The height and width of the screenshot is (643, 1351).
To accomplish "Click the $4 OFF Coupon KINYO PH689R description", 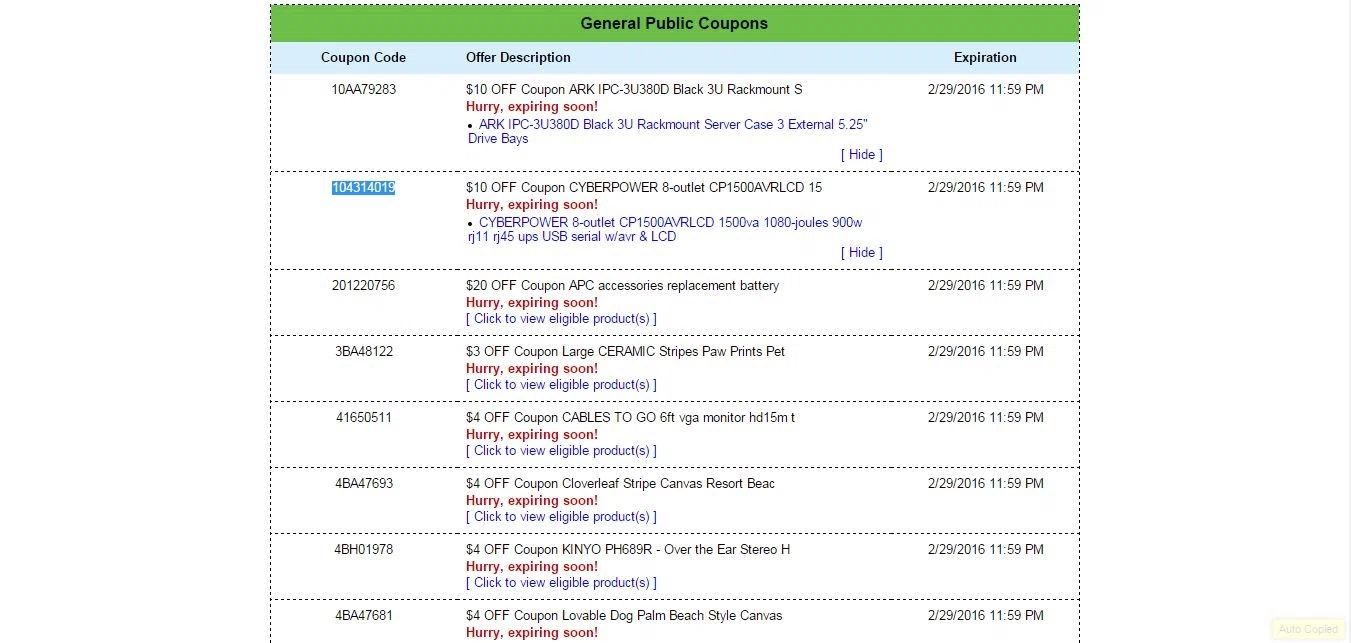I will click(628, 549).
